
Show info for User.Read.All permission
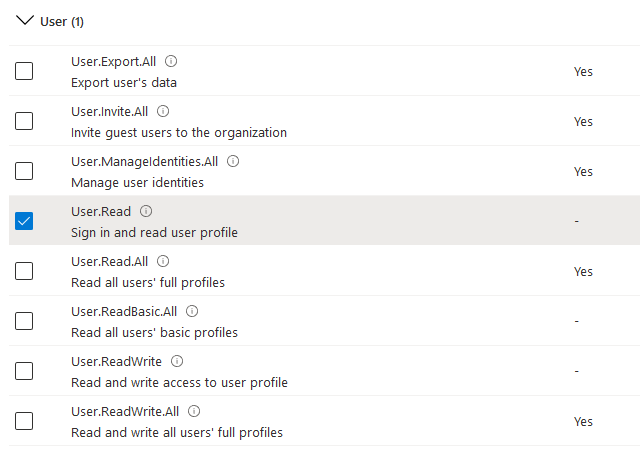tap(164, 262)
